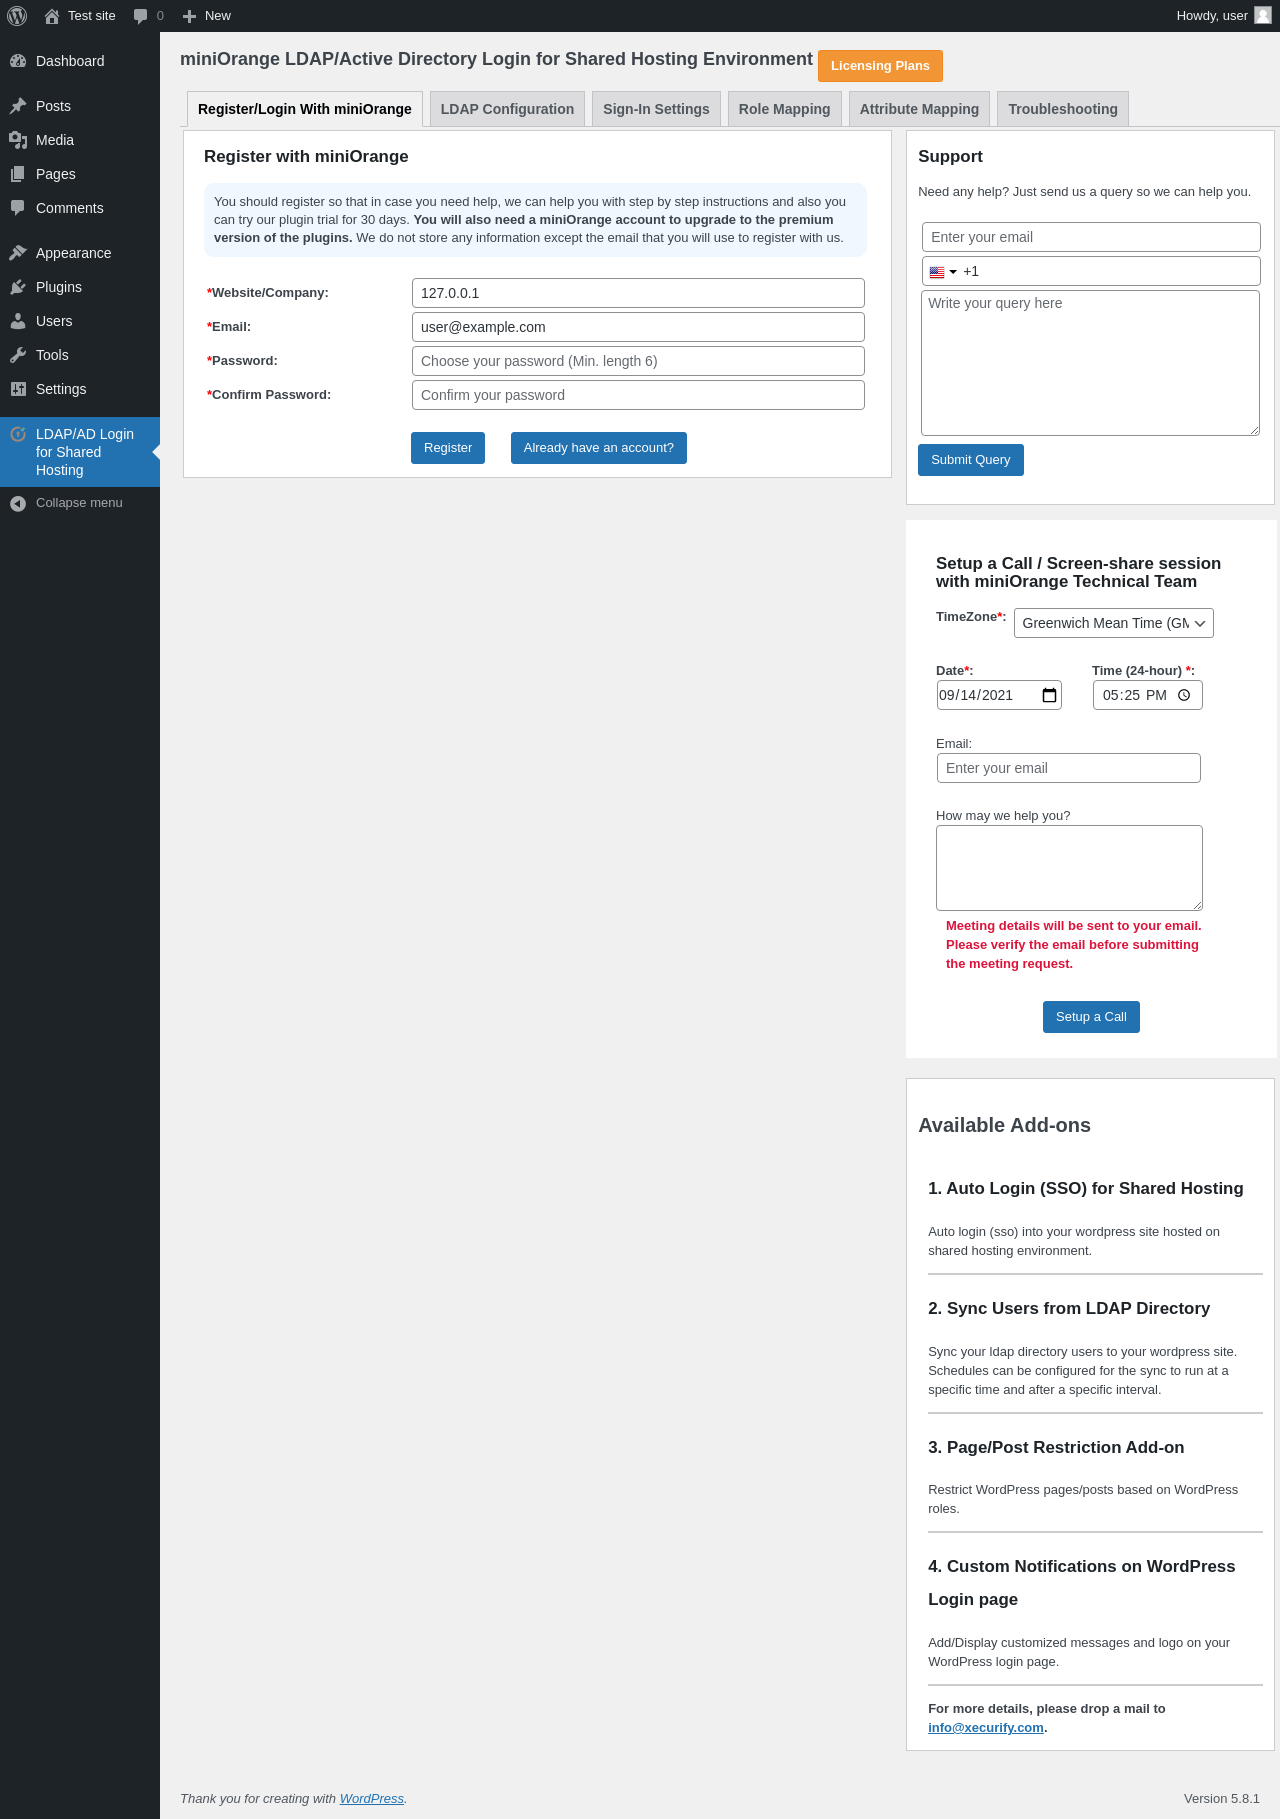Open the Role Mapping tab
The width and height of the screenshot is (1280, 1819).
coord(784,109)
